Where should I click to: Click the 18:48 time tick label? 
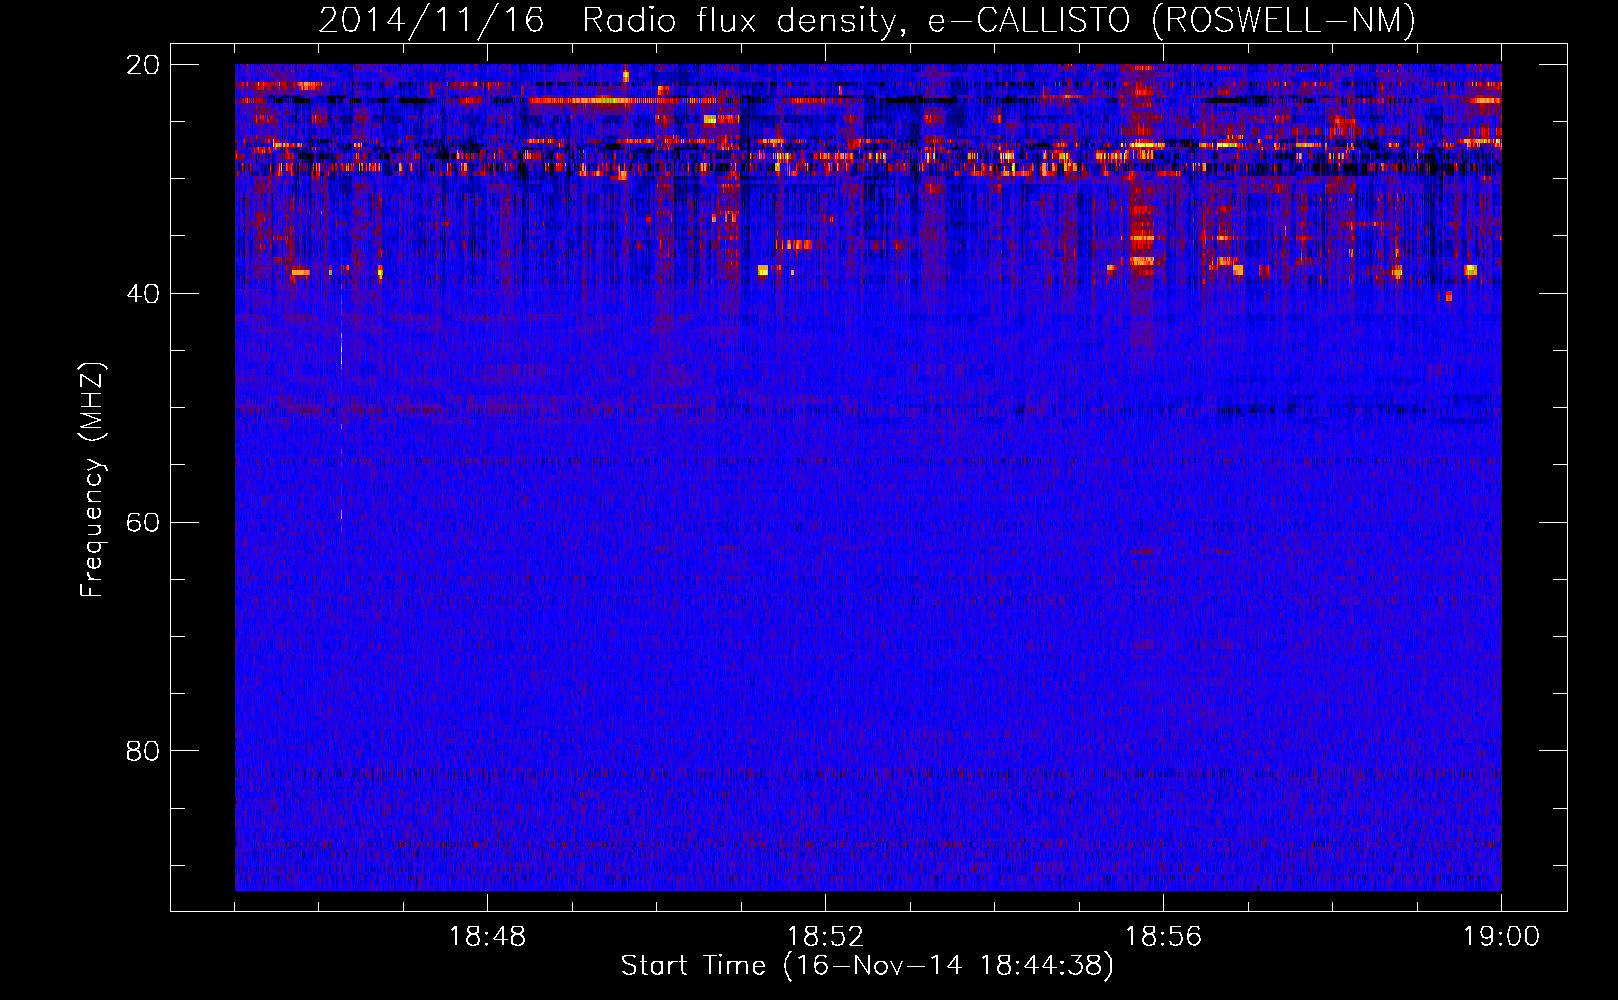click(x=487, y=937)
